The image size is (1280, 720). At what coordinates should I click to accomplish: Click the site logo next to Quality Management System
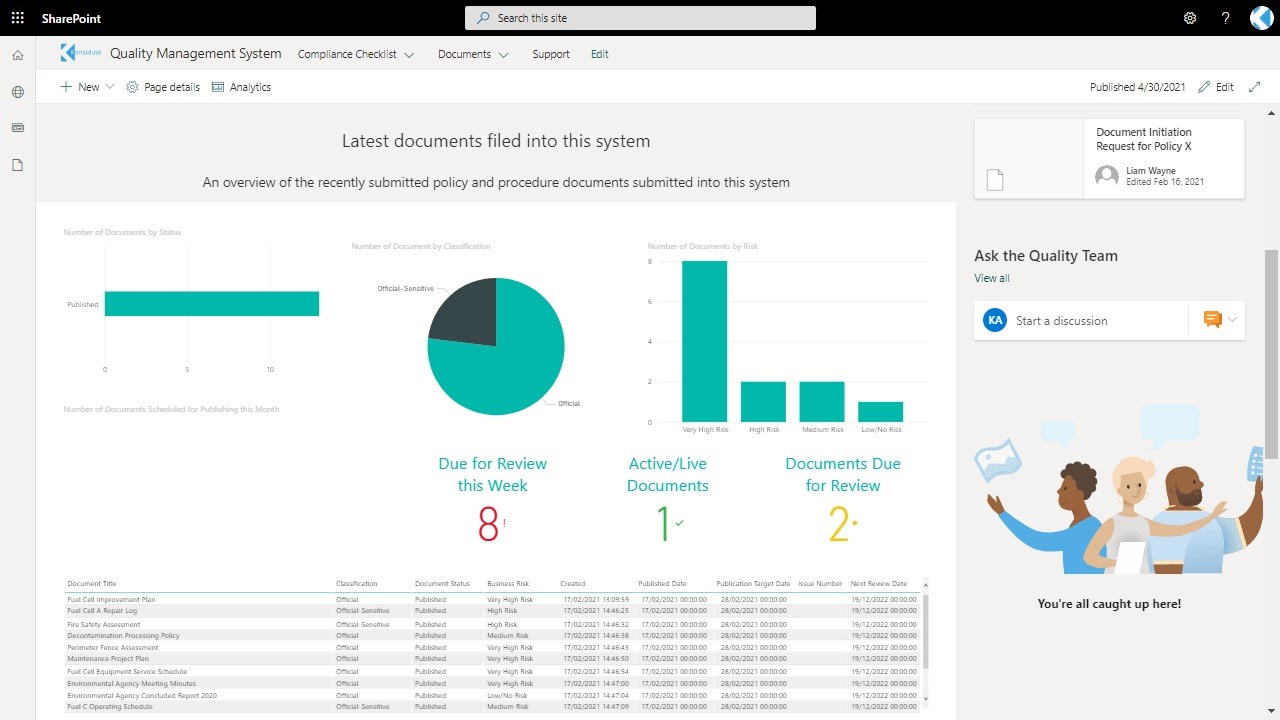coord(81,53)
